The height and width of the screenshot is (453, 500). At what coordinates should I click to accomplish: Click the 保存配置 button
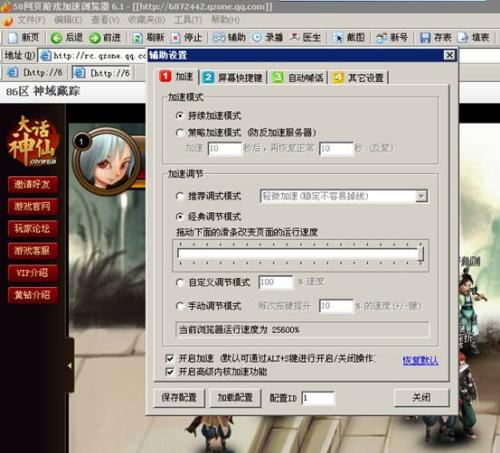(x=179, y=398)
